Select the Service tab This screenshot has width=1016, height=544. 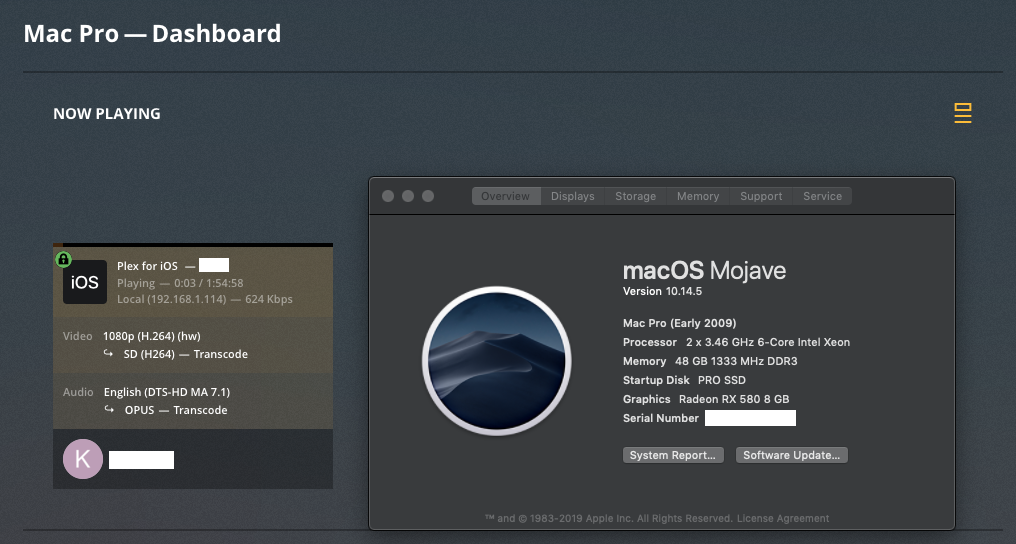tap(822, 196)
